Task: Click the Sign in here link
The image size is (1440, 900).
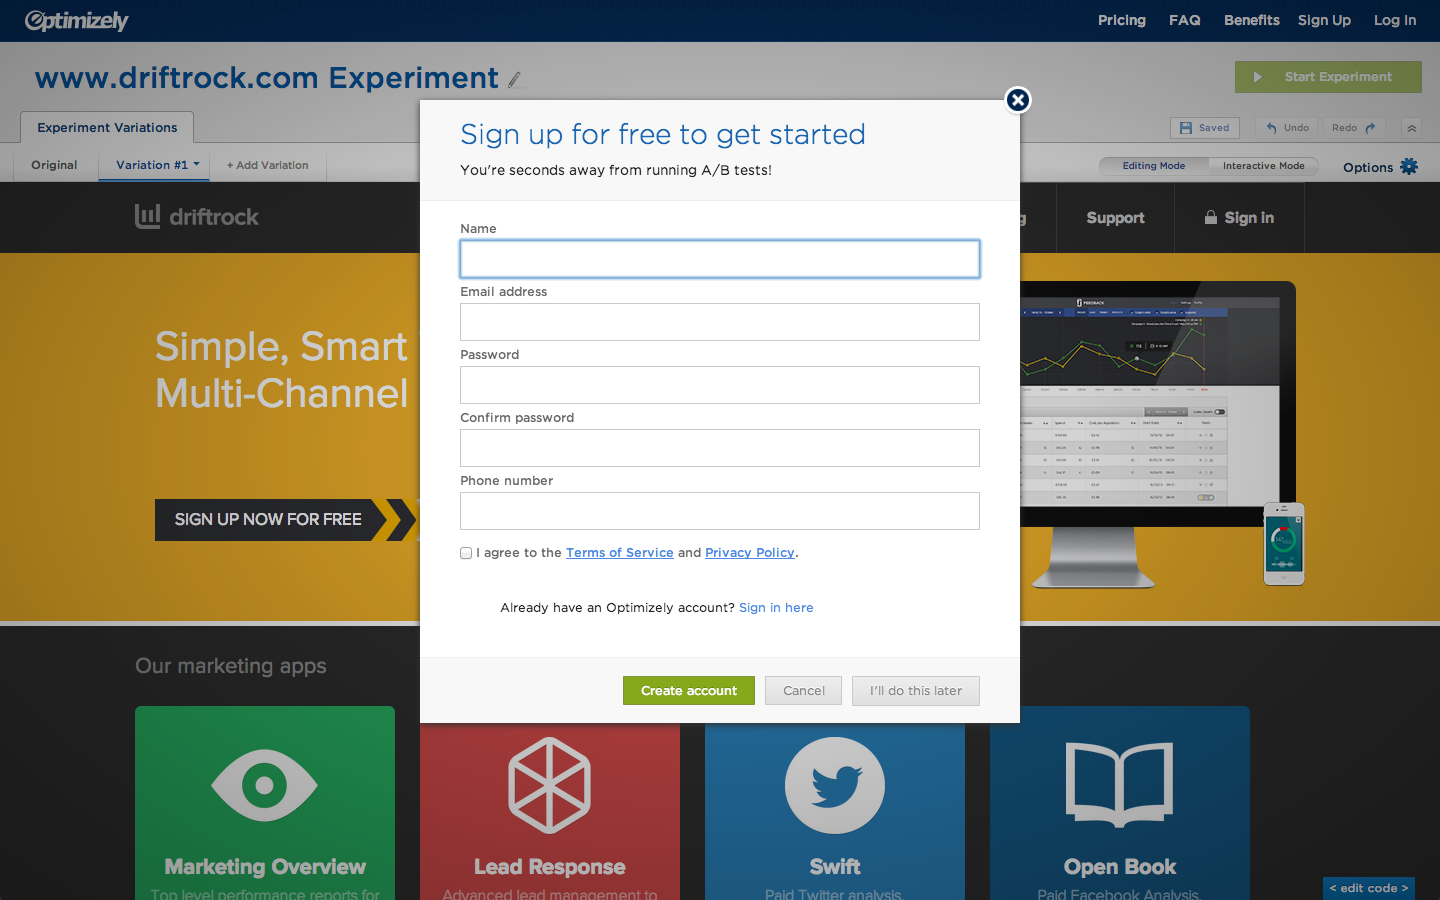Action: [x=776, y=608]
